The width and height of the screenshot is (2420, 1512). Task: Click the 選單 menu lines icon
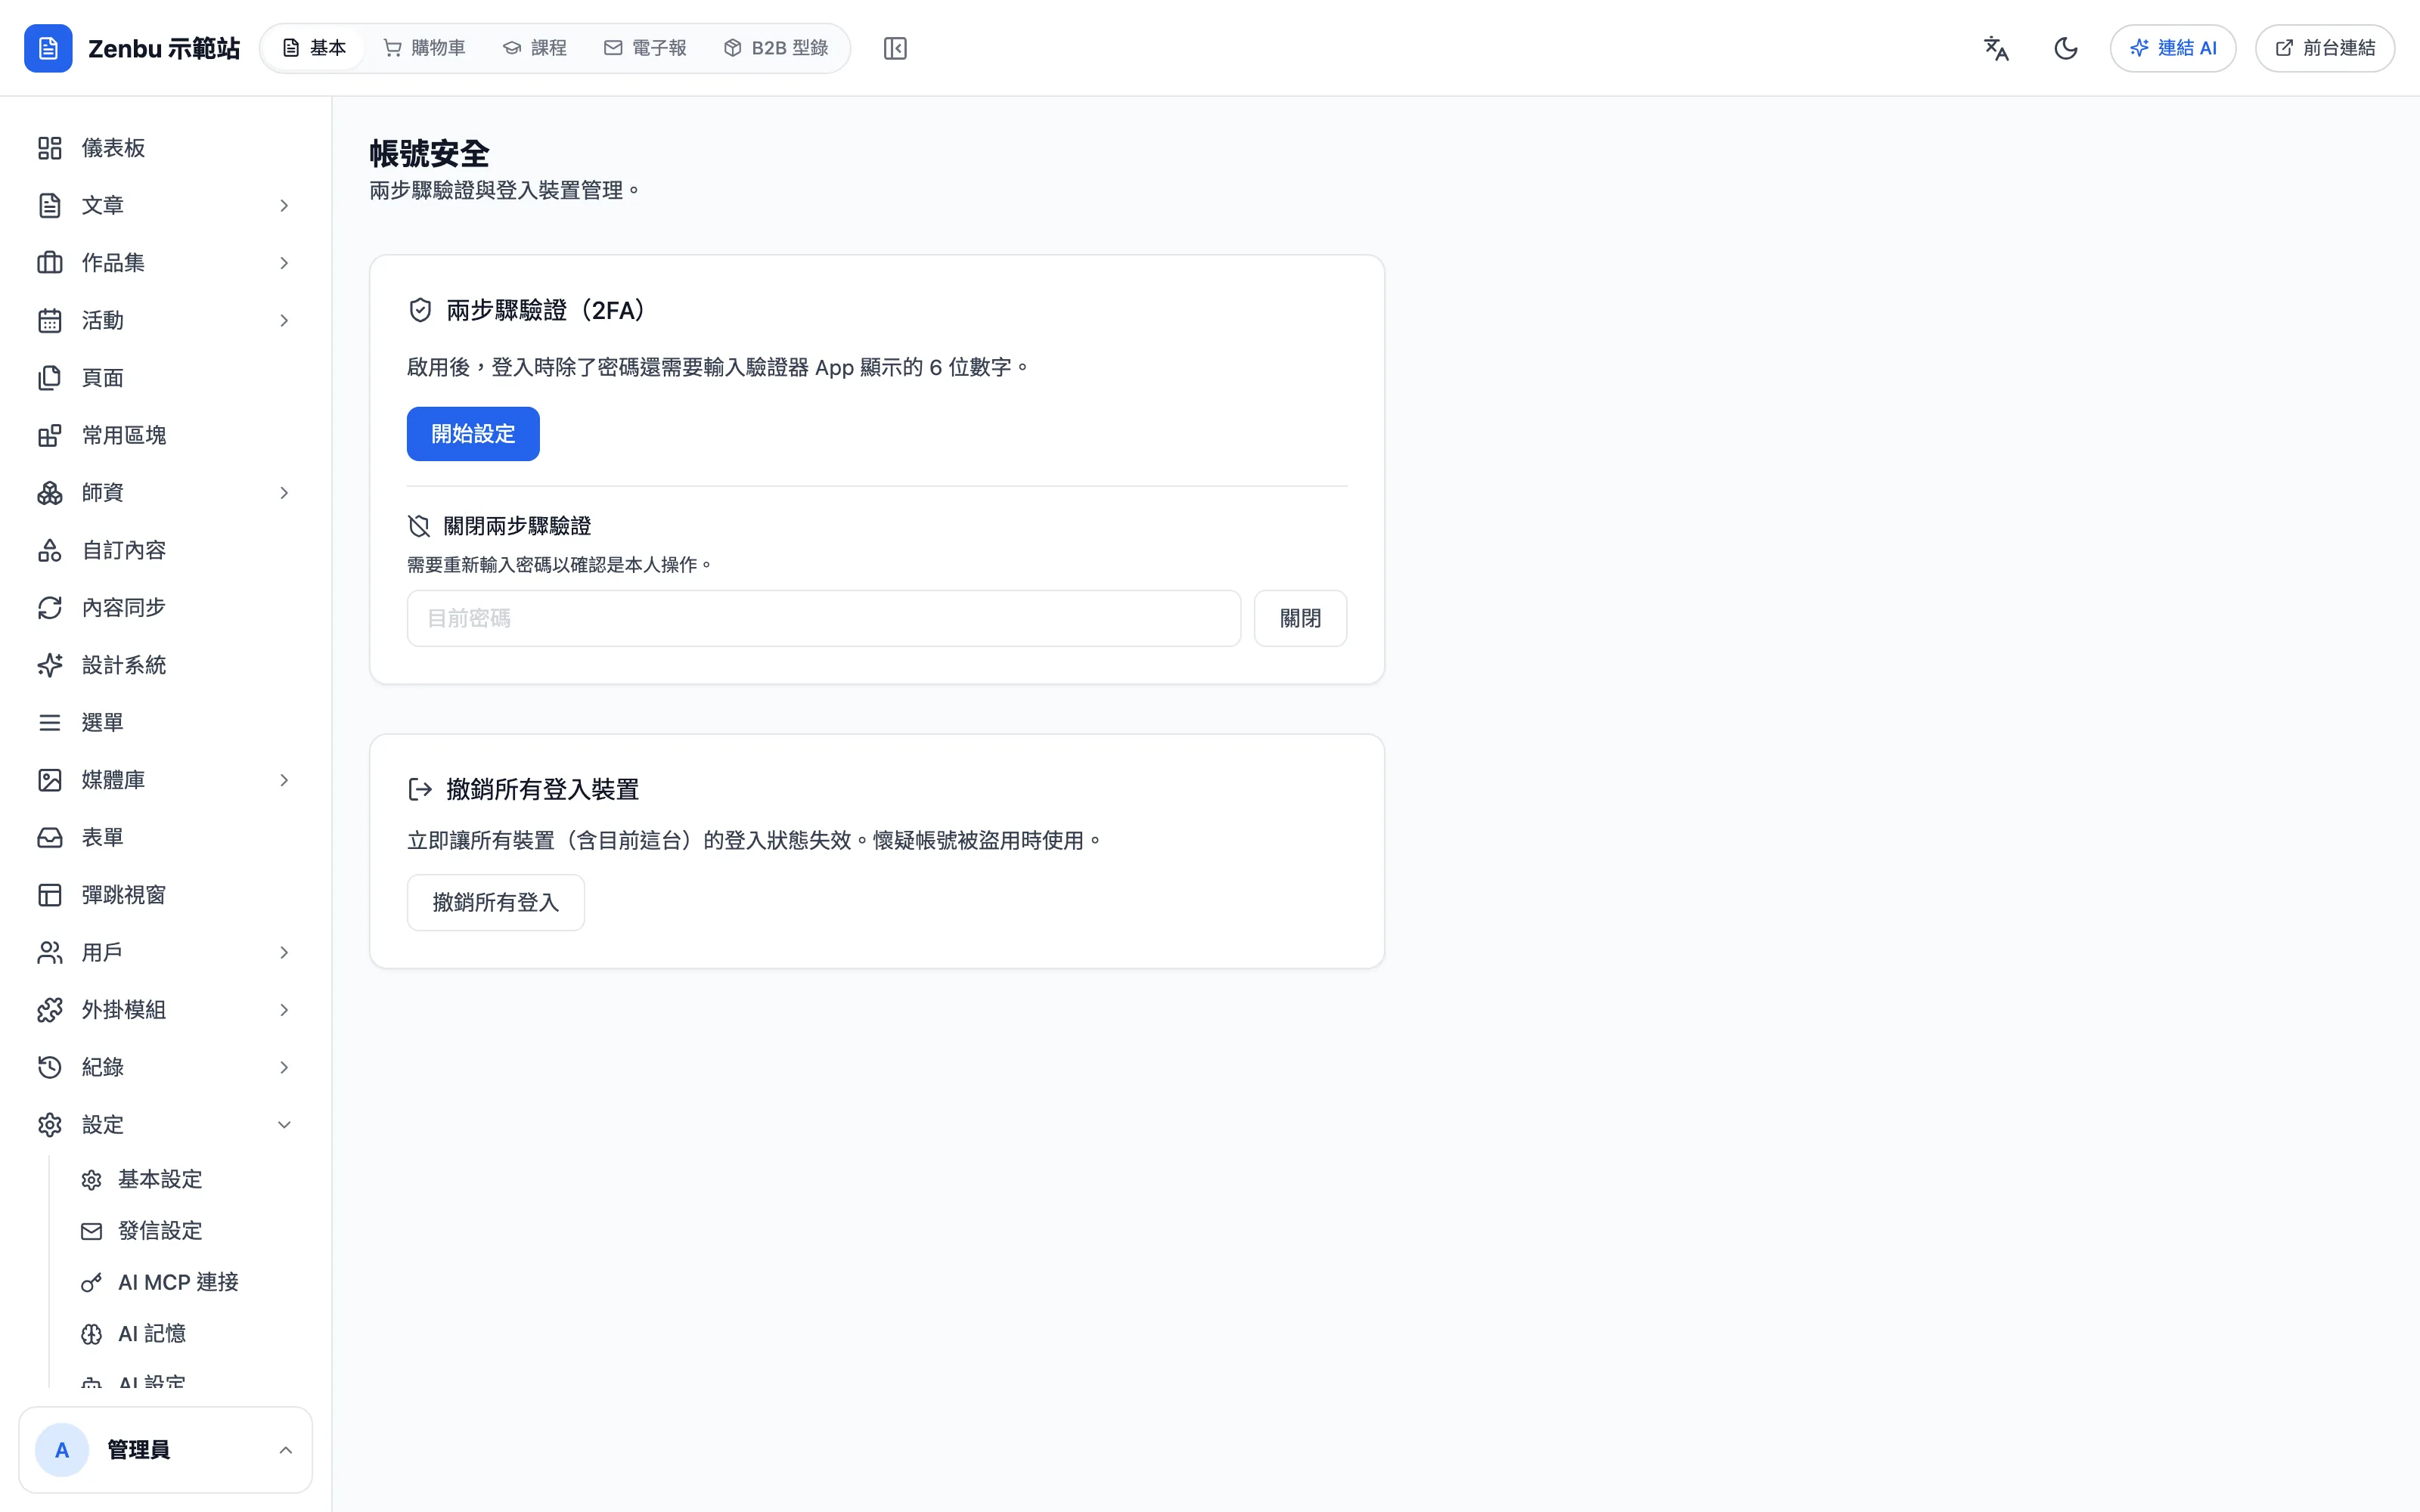coord(50,722)
